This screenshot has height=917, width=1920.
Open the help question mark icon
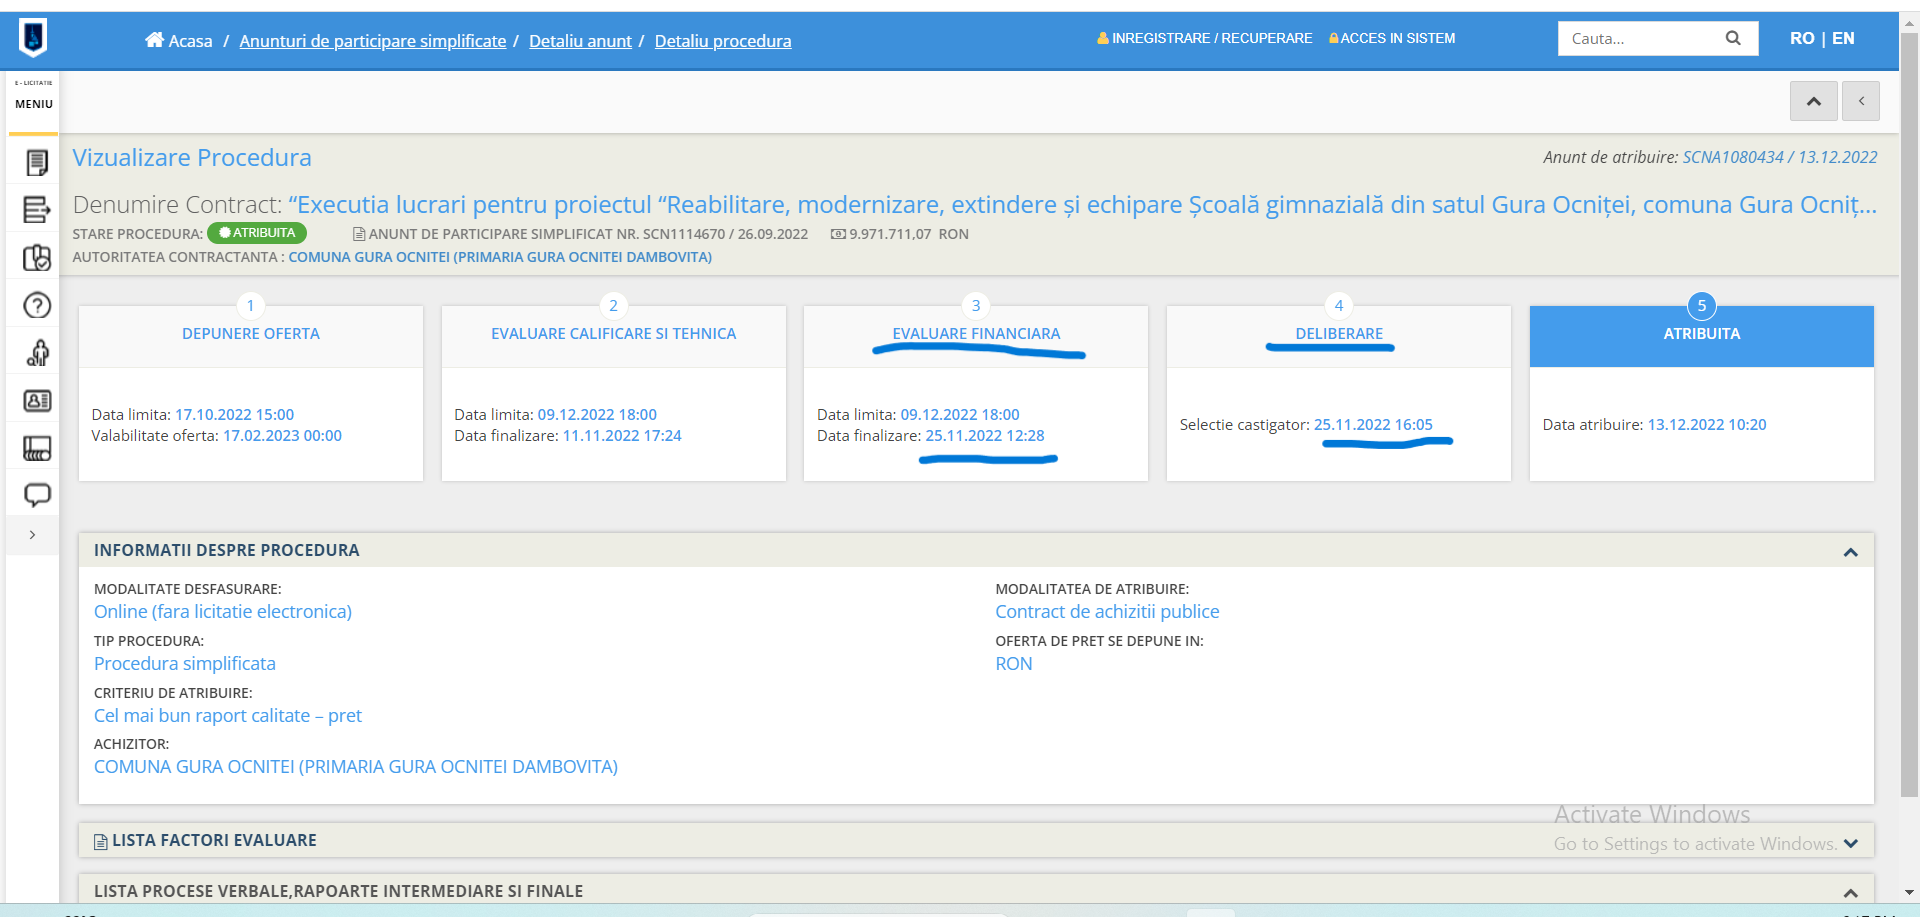pos(37,305)
